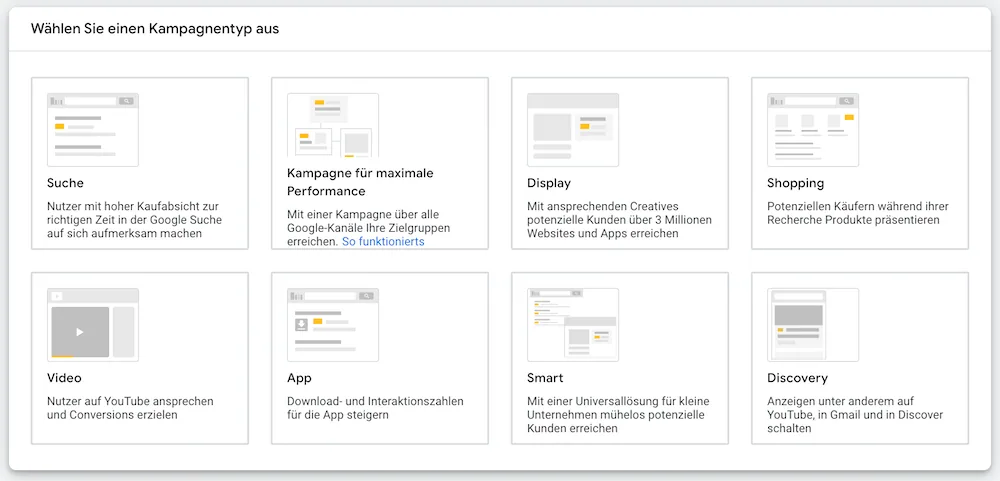Choose the 'Shopping' card title

(795, 183)
